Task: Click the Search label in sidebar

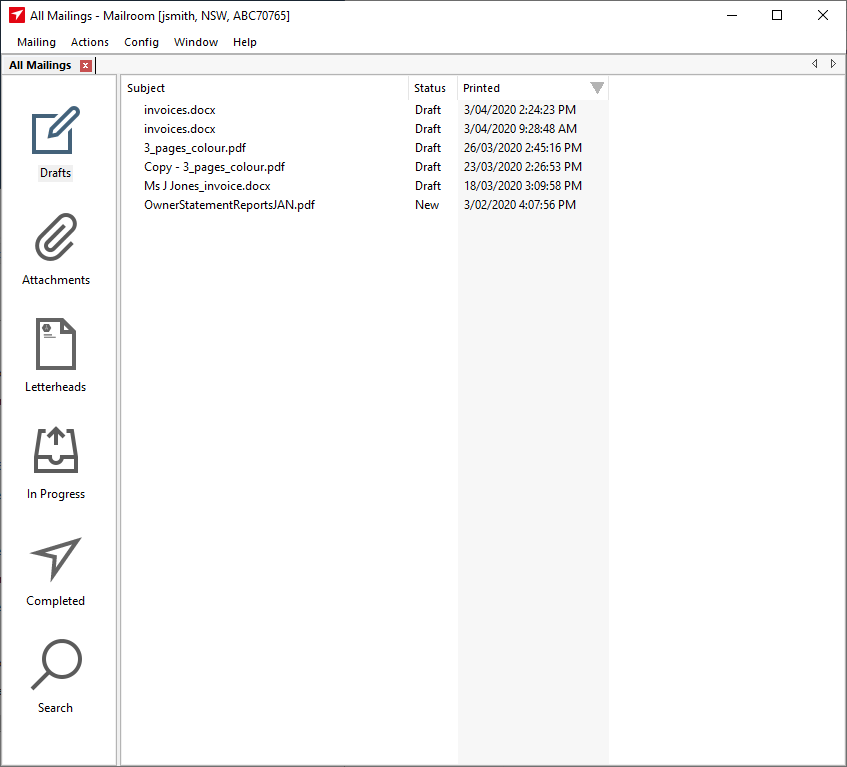Action: click(x=56, y=708)
